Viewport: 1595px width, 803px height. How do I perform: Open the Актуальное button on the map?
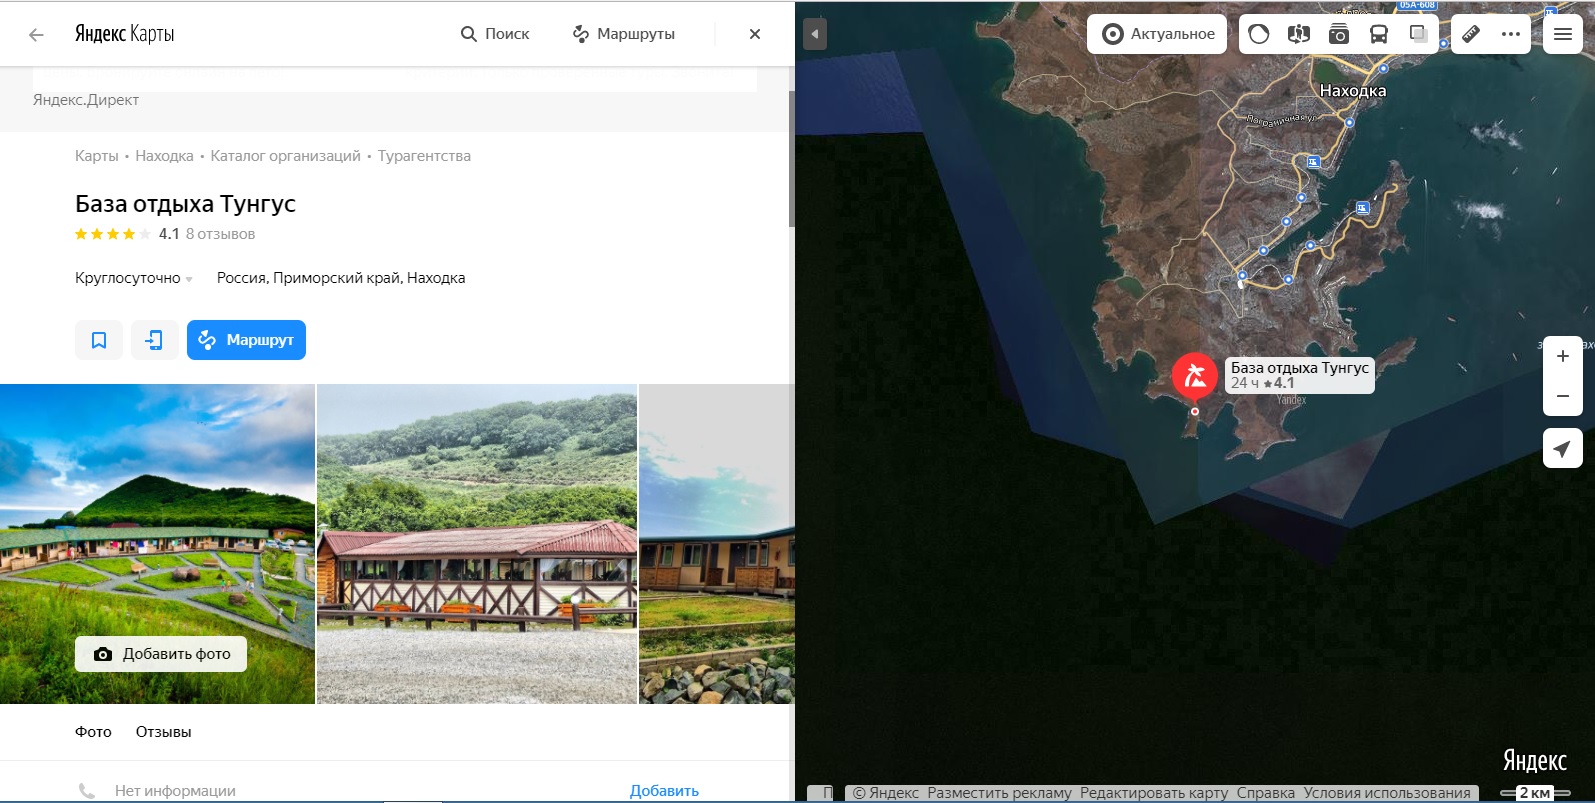click(x=1158, y=34)
